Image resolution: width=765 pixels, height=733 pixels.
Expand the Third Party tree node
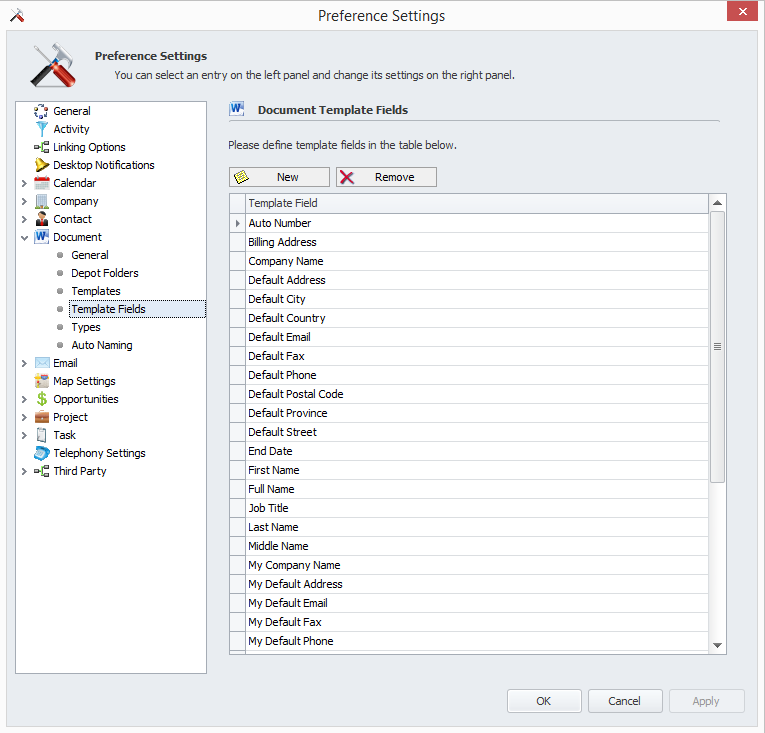click(24, 471)
